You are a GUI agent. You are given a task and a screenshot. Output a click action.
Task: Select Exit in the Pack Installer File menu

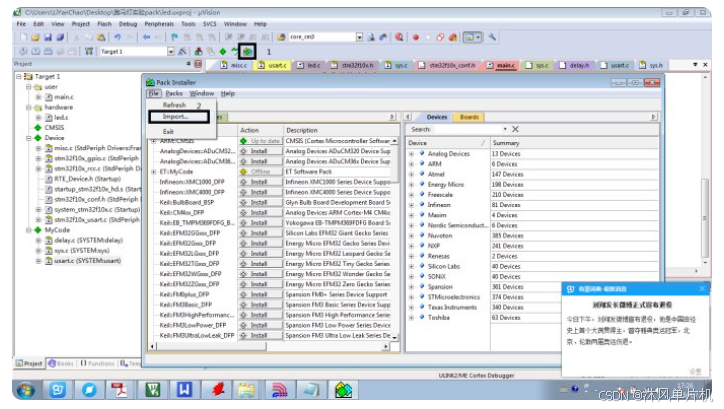click(168, 132)
